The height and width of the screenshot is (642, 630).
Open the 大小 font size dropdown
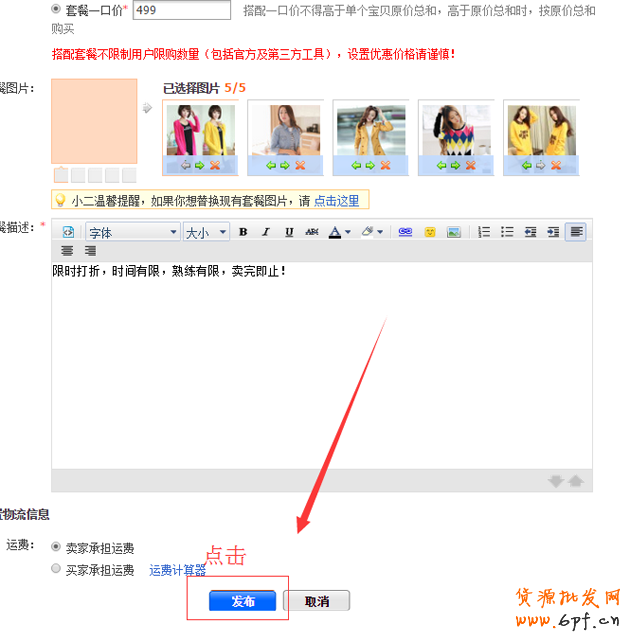pyautogui.click(x=205, y=232)
